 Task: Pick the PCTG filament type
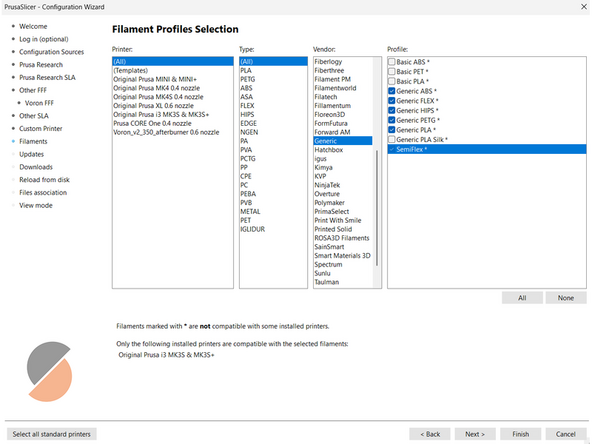273,159
